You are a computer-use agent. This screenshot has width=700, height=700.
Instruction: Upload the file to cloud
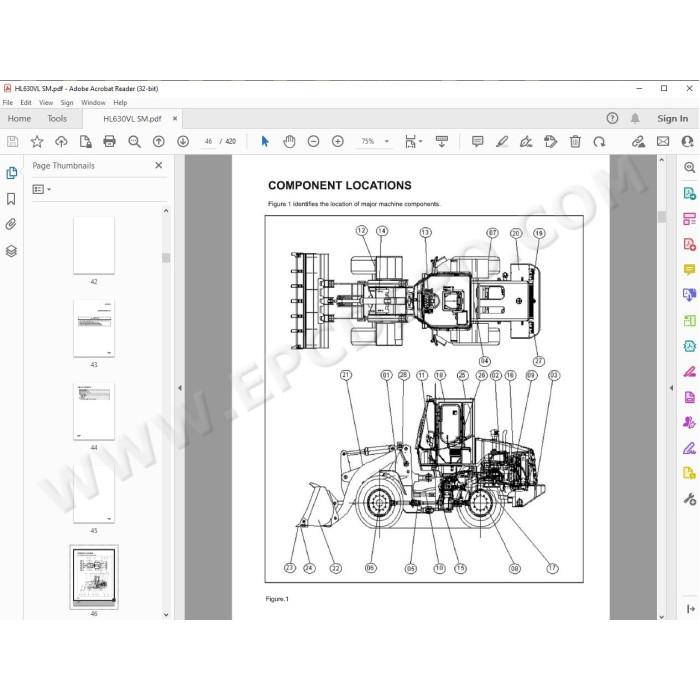pos(61,142)
